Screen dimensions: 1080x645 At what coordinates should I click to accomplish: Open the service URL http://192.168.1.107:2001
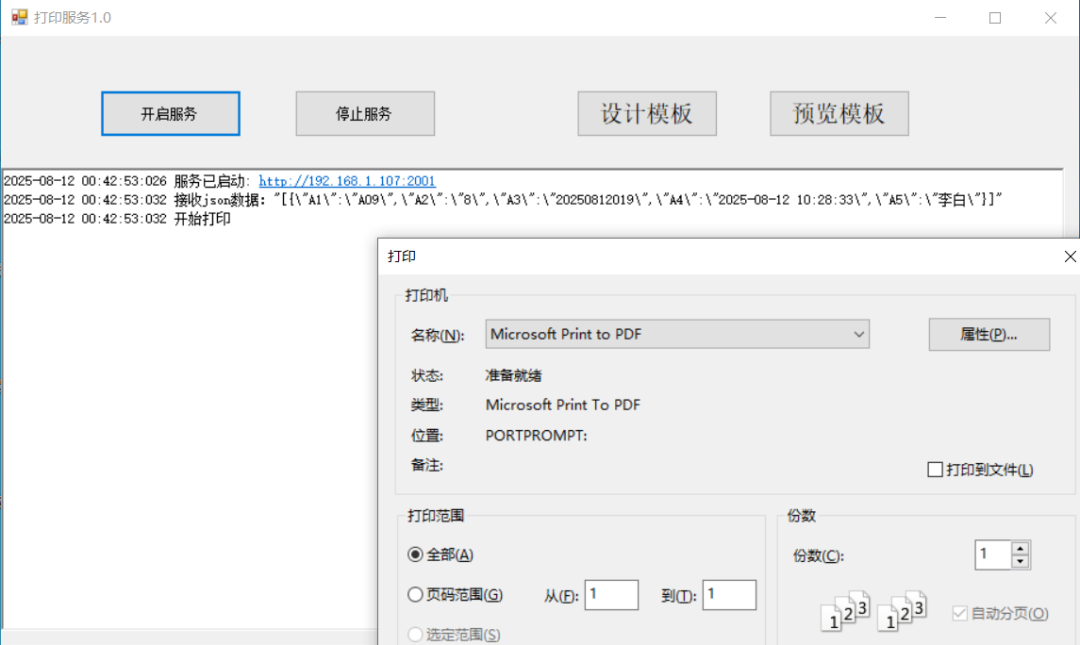(347, 181)
